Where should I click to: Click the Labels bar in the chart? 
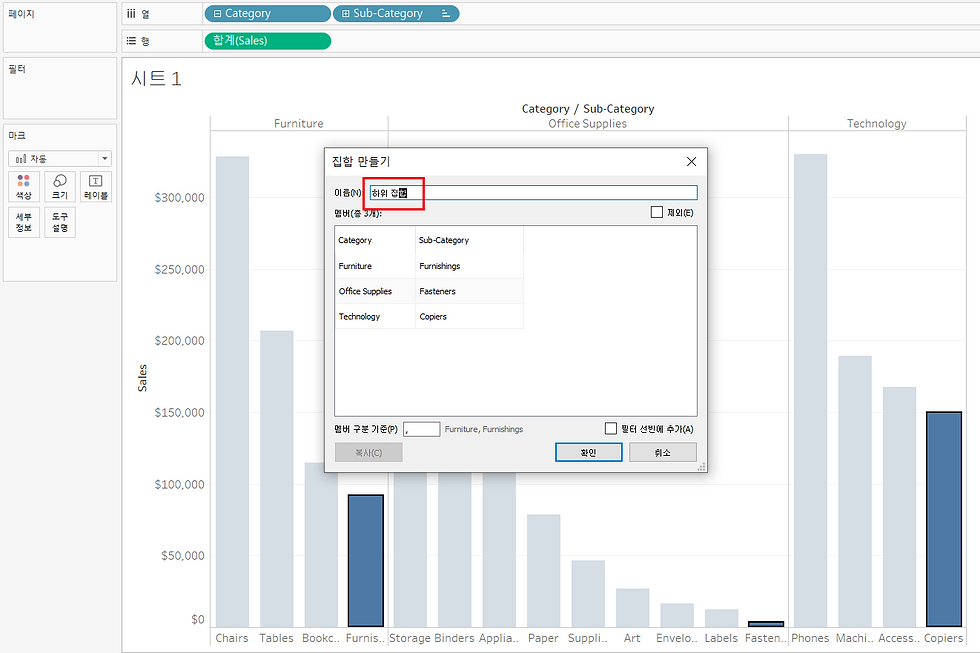click(x=721, y=618)
